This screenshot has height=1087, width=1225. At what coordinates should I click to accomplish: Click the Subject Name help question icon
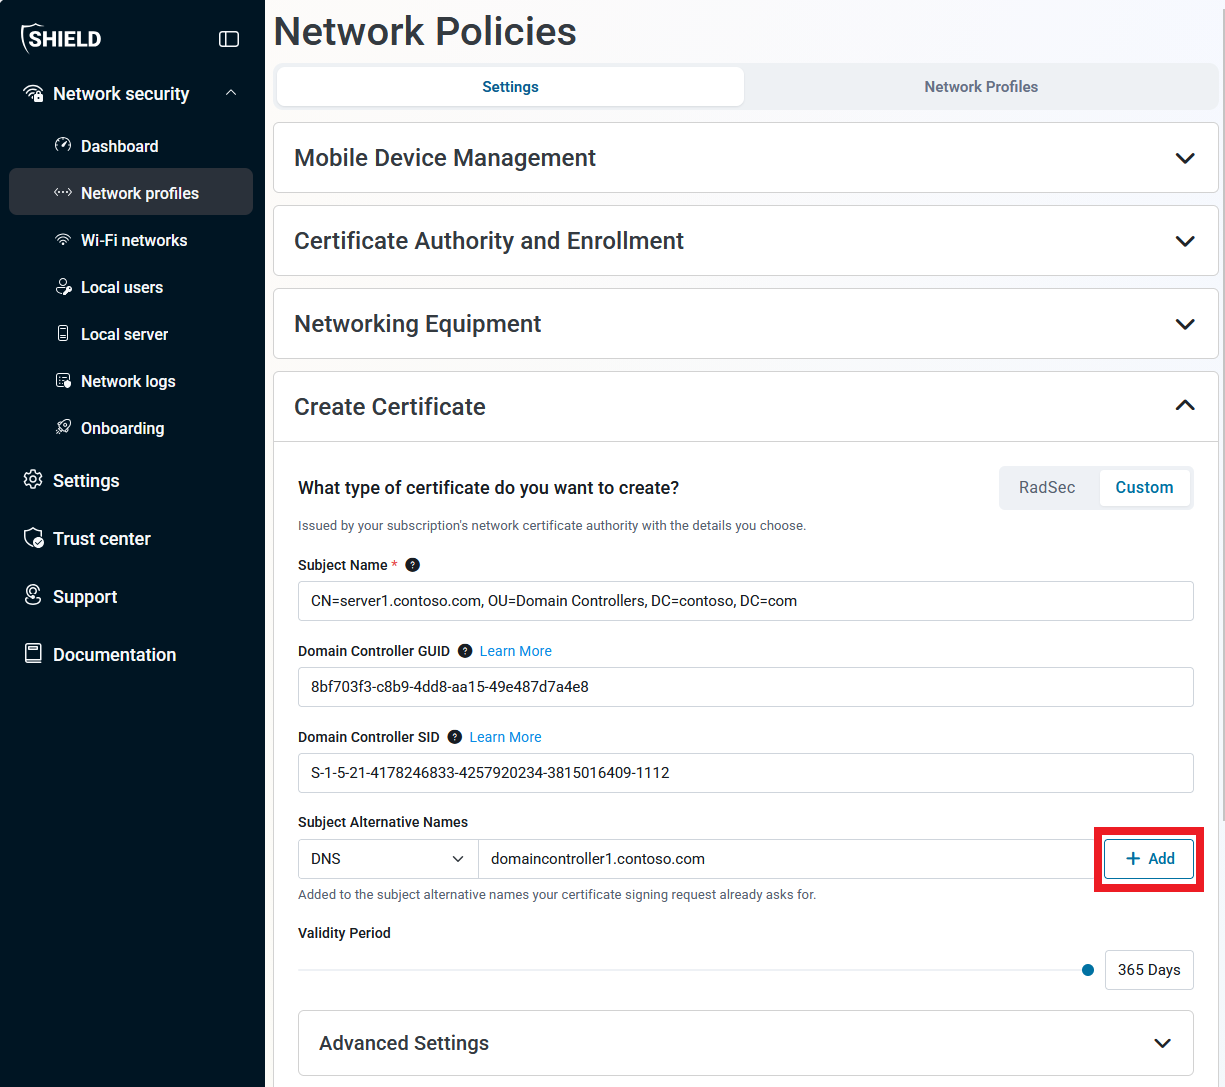[412, 565]
